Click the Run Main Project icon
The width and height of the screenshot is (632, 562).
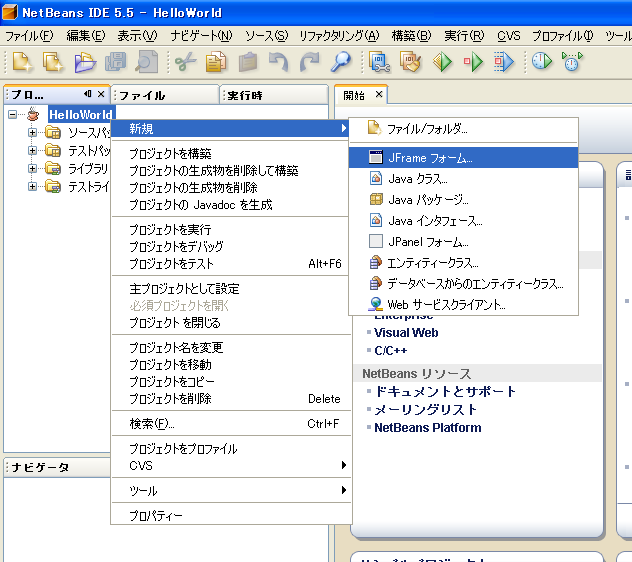tap(442, 62)
